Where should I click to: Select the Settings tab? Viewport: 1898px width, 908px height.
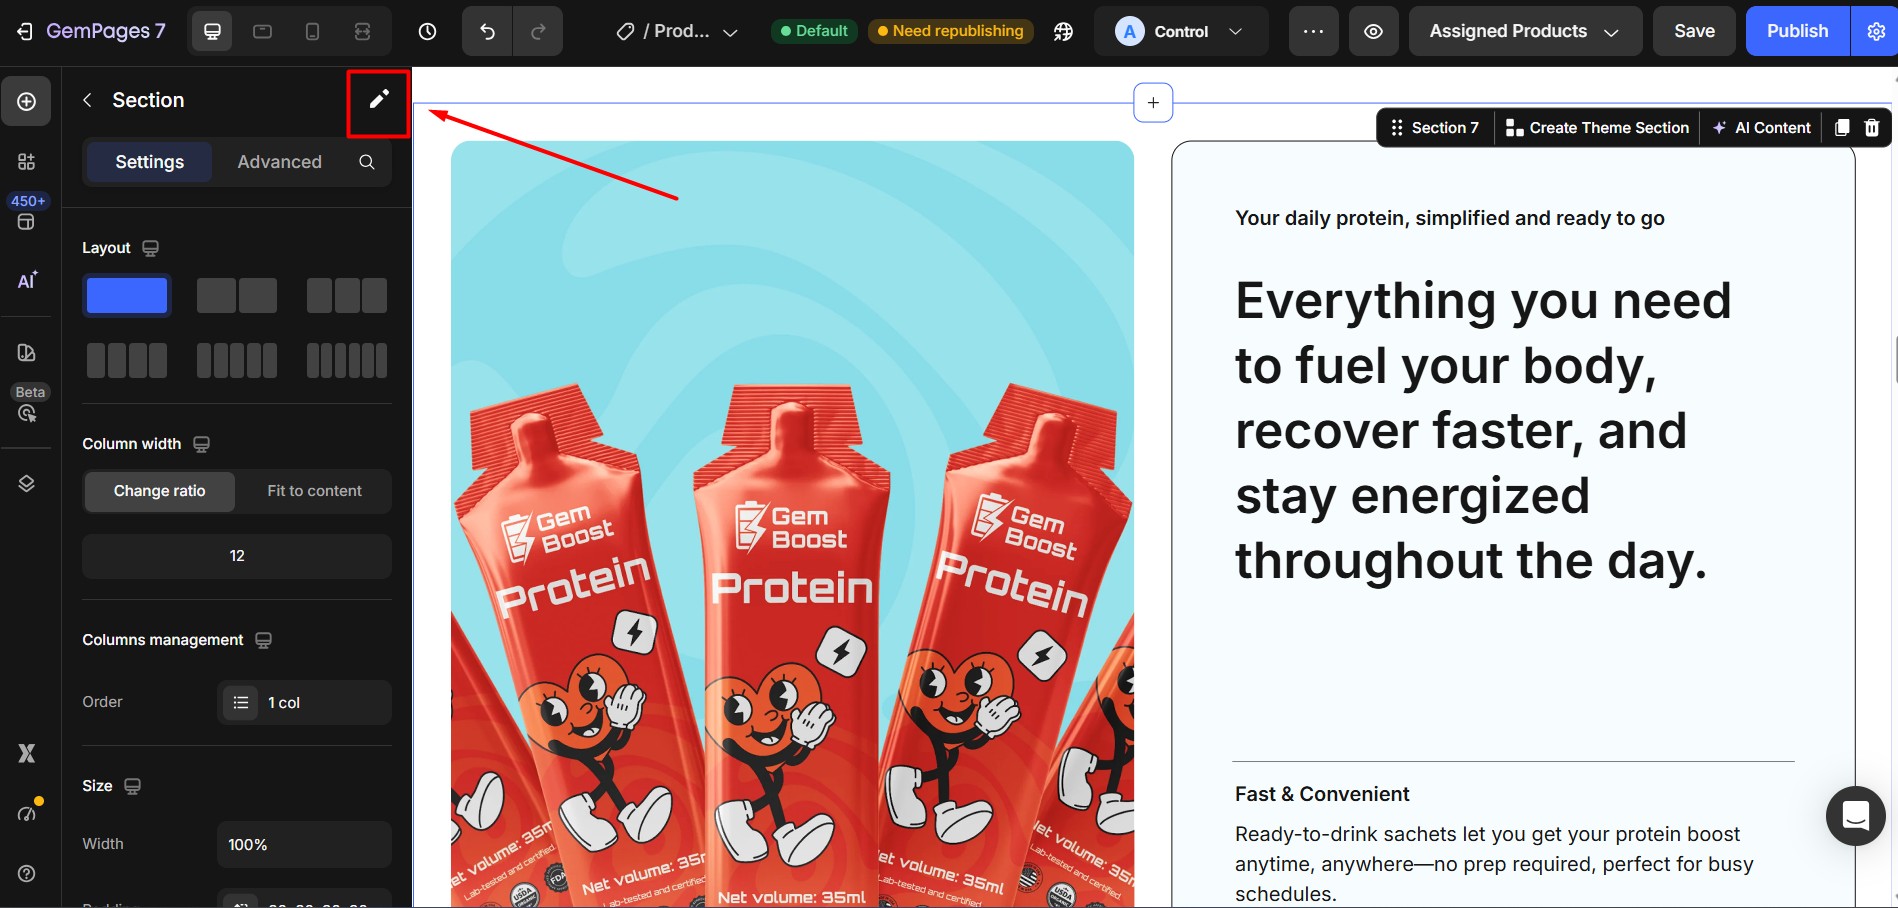[x=149, y=162]
